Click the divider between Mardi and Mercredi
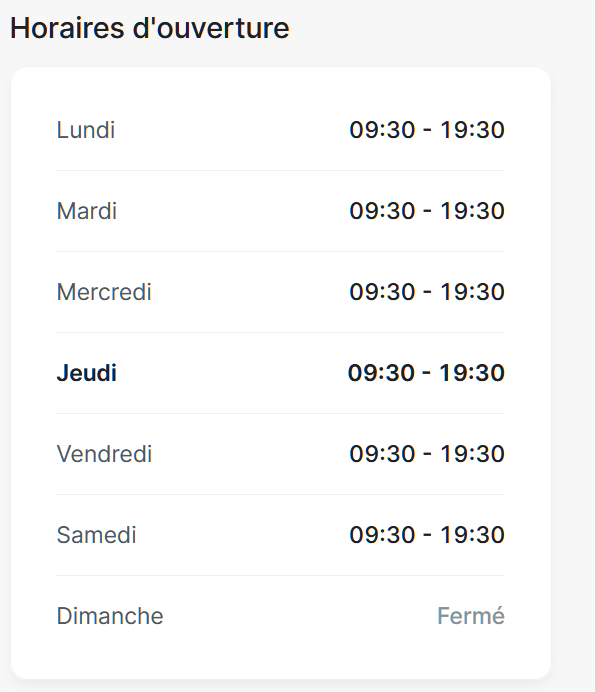 click(x=280, y=252)
